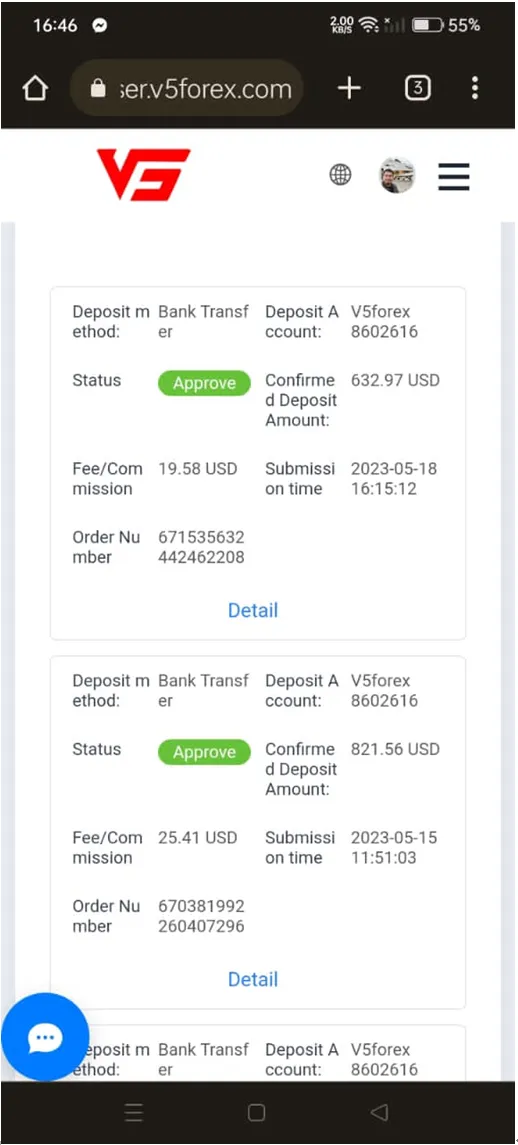Open the browser three-dot menu
Screen dimensions: 518x1145
click(x=475, y=88)
